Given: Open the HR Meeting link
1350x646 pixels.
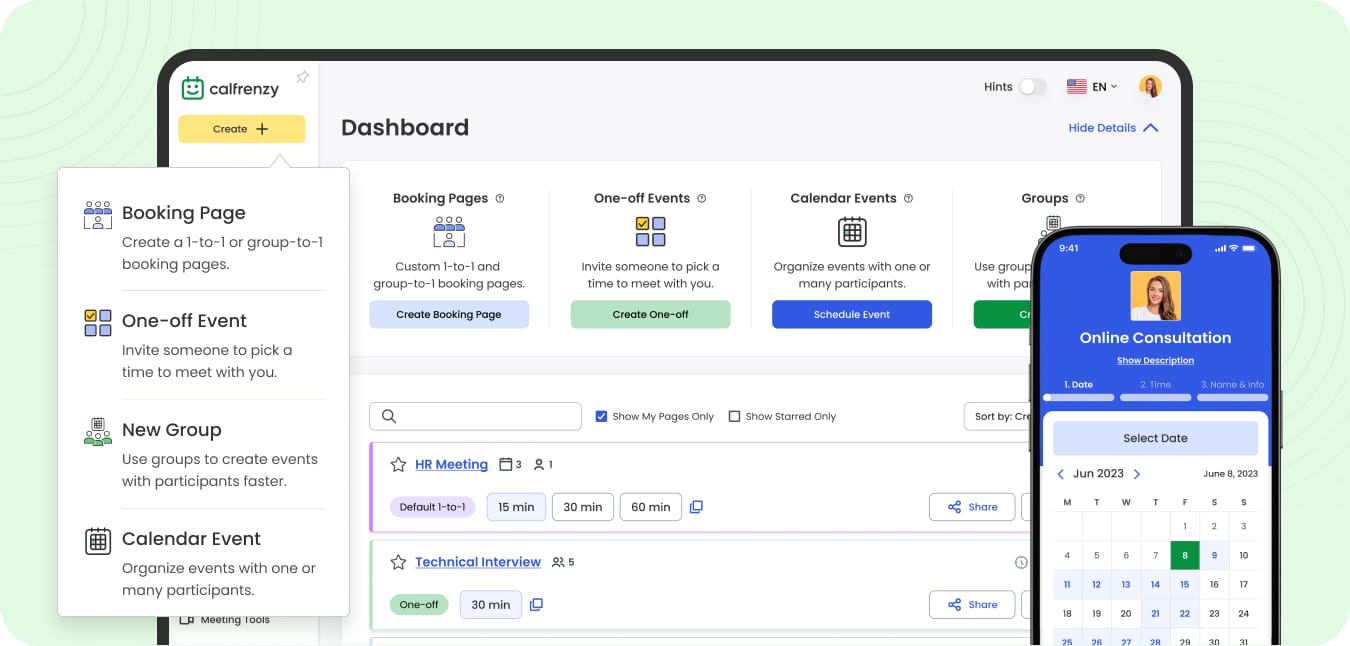Looking at the screenshot, I should [451, 464].
